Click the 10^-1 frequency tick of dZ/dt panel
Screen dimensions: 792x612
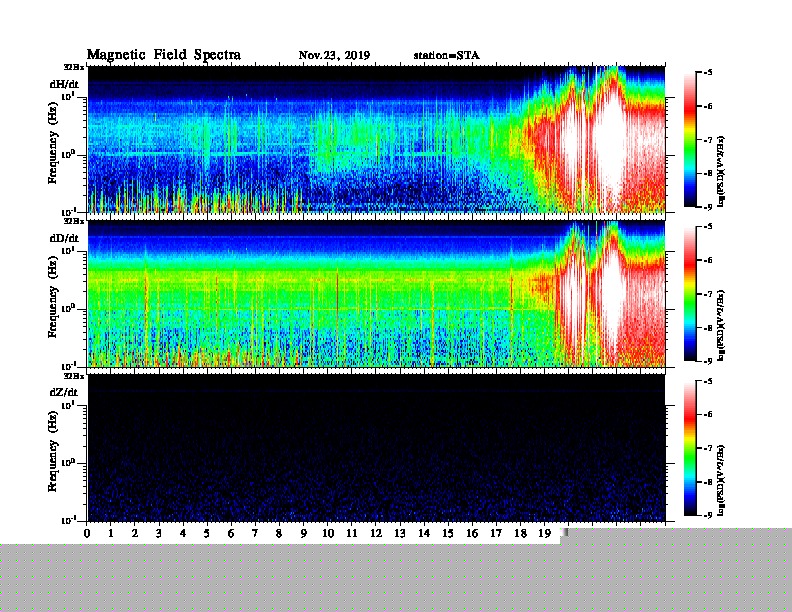coord(68,520)
